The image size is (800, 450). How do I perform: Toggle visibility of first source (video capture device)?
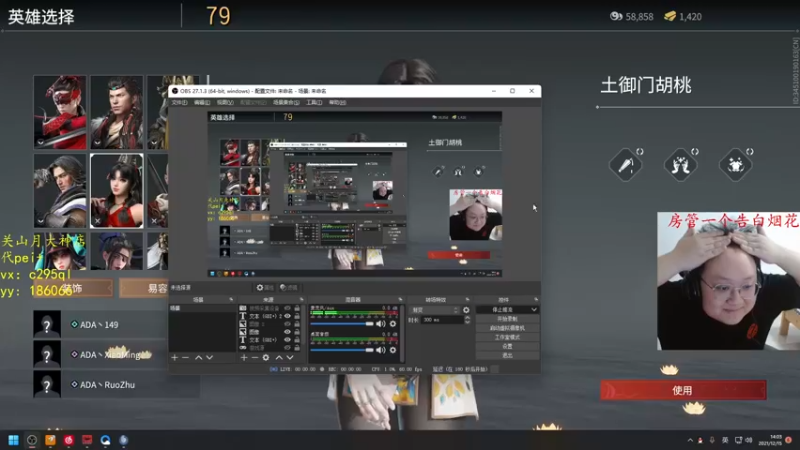point(287,308)
